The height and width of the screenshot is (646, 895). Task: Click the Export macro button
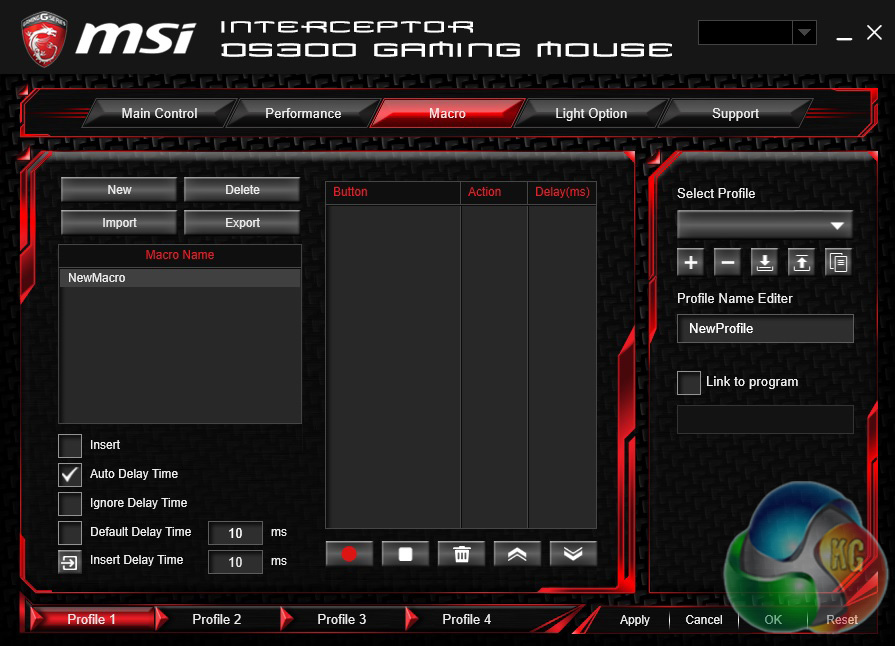click(x=242, y=223)
